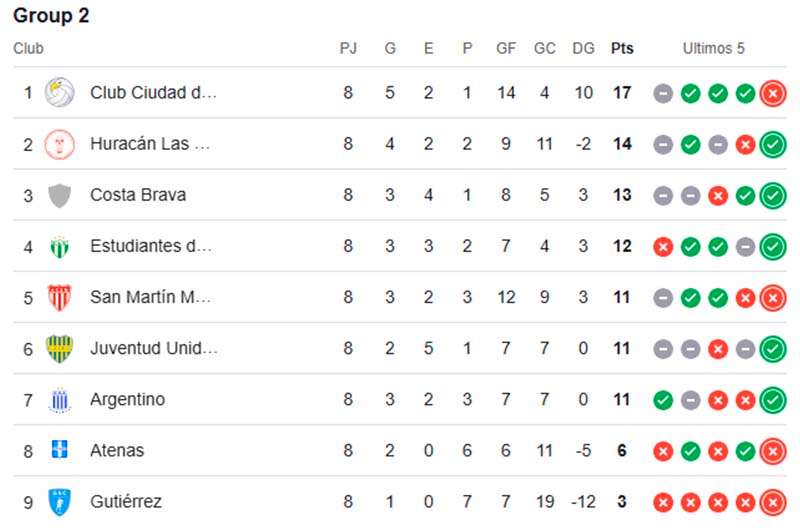Click Club Ciudad's latest loss result icon
The width and height of the screenshot is (800, 530).
pos(772,93)
